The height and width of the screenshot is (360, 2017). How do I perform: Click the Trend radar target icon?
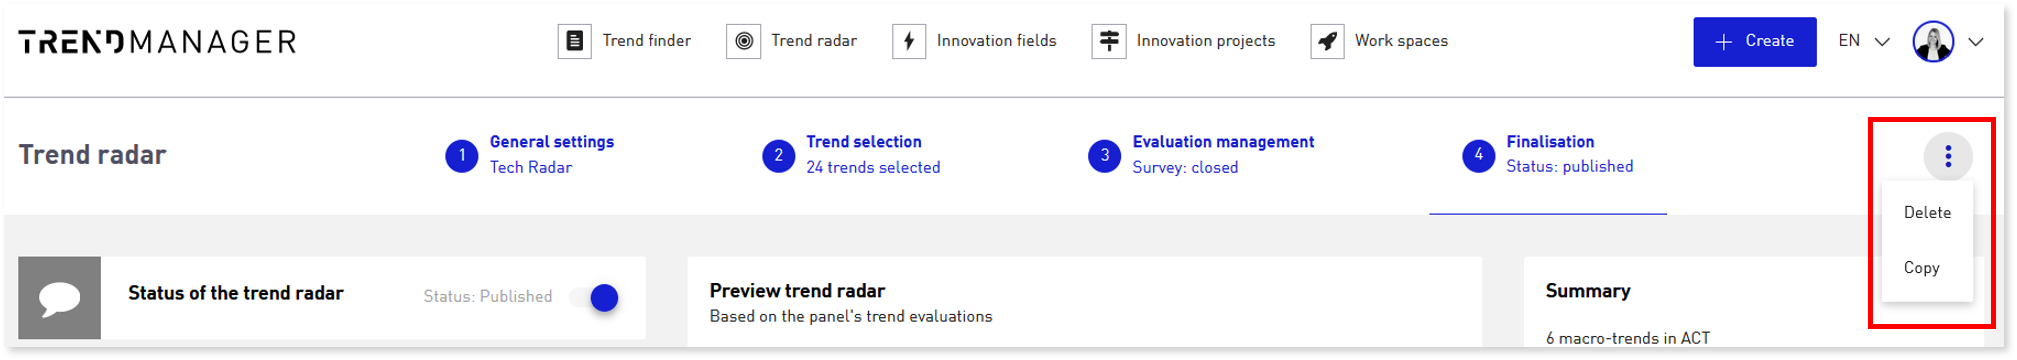click(x=743, y=41)
